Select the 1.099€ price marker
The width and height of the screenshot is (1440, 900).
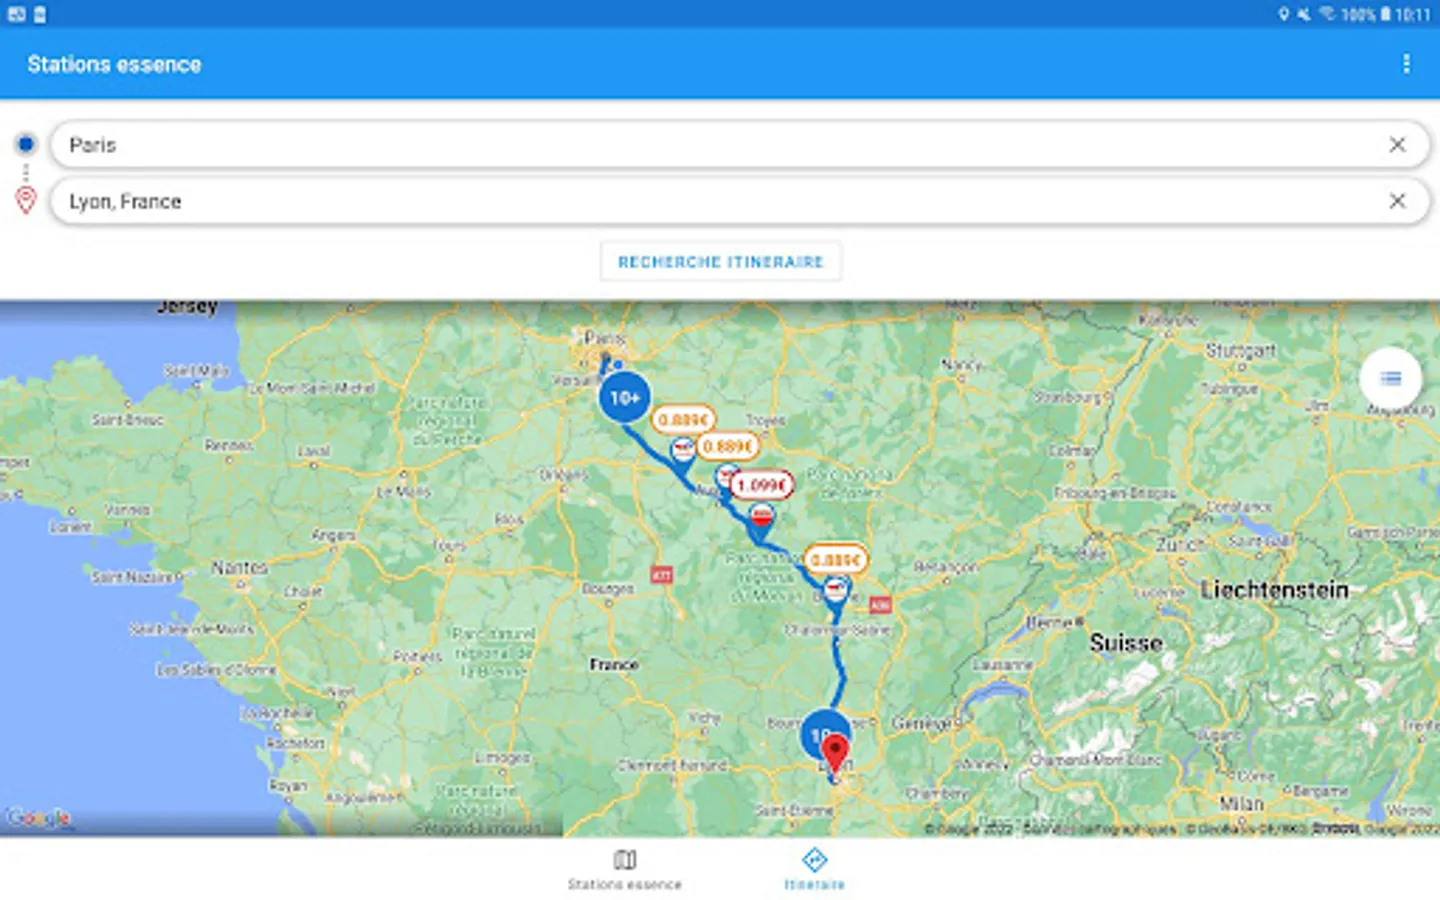pos(762,486)
